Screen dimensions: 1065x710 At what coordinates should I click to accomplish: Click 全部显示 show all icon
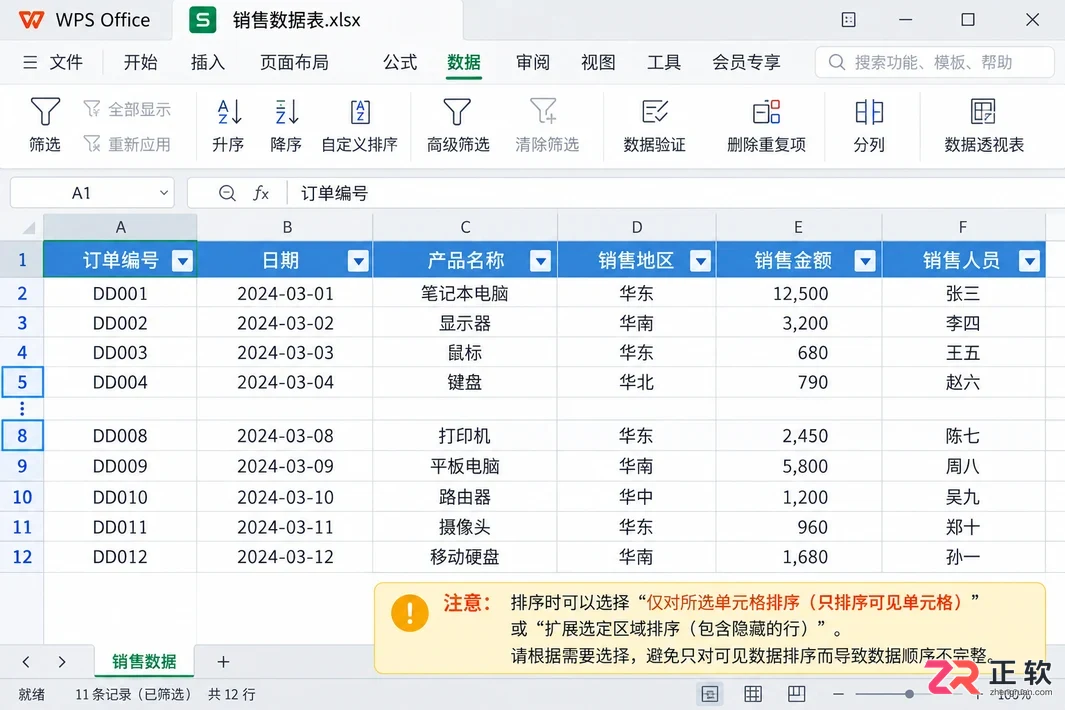(x=92, y=109)
